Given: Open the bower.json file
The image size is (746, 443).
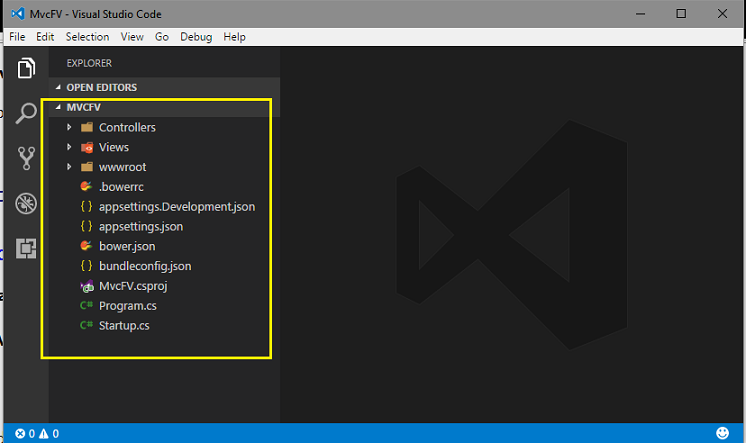Looking at the screenshot, I should tap(127, 246).
